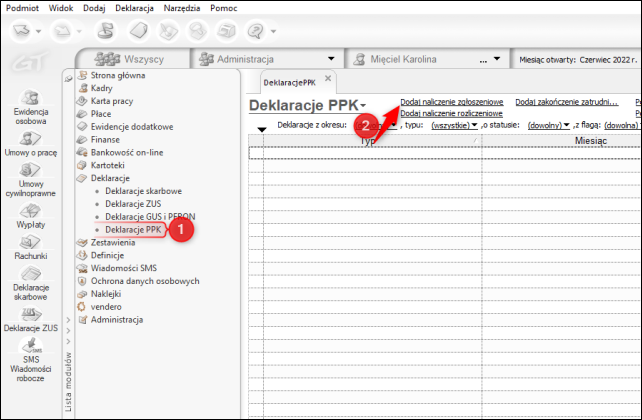The height and width of the screenshot is (420, 642).
Task: Open the Dodaj menu
Action: coord(94,8)
